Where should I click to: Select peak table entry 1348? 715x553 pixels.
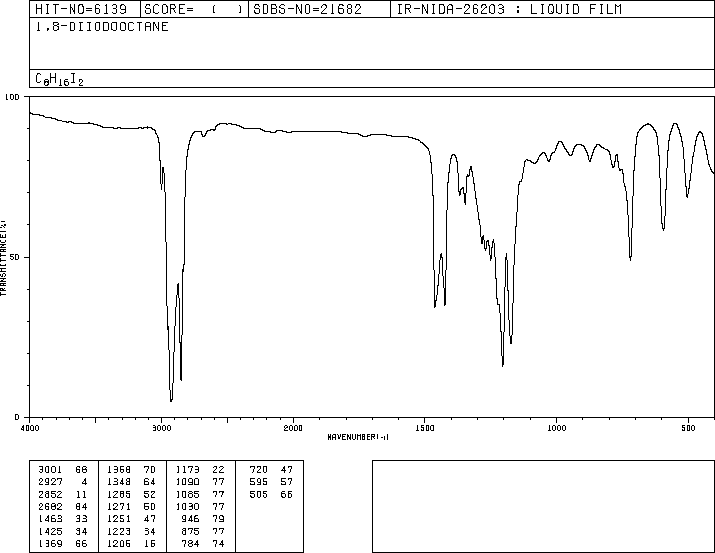coord(119,482)
